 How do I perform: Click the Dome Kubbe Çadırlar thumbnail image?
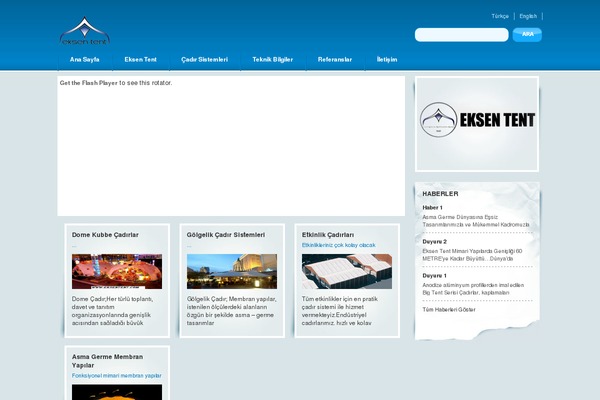click(x=117, y=271)
